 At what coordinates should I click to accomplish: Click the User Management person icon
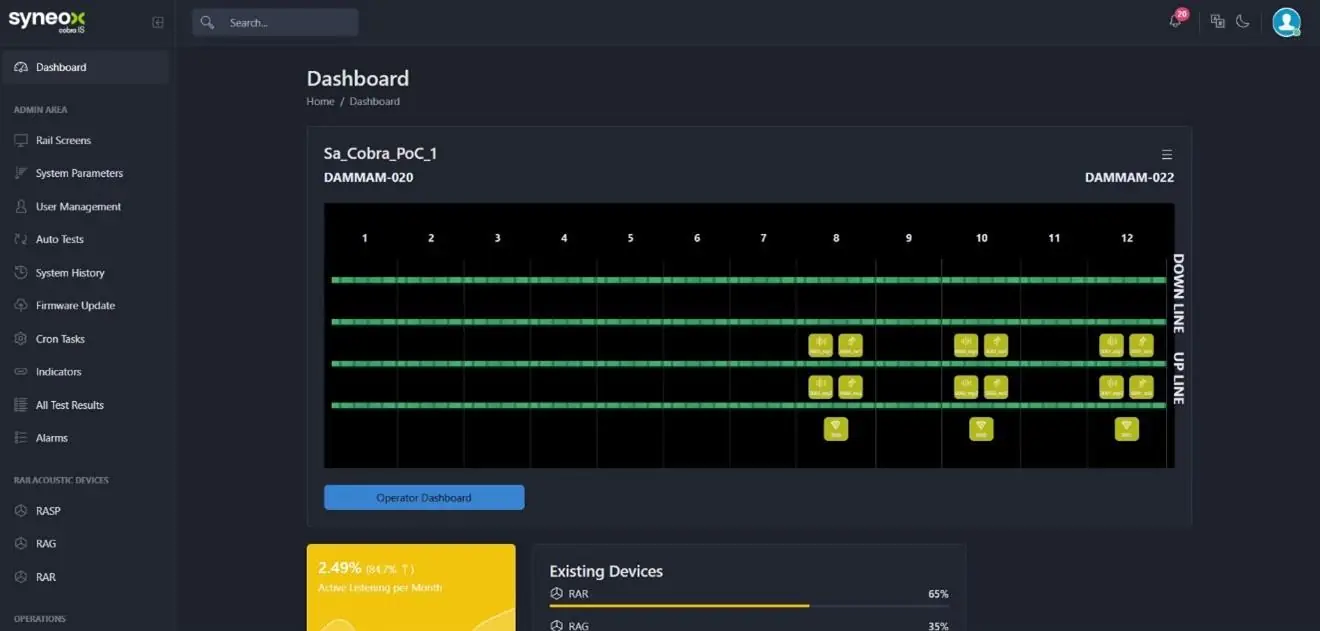[21, 207]
